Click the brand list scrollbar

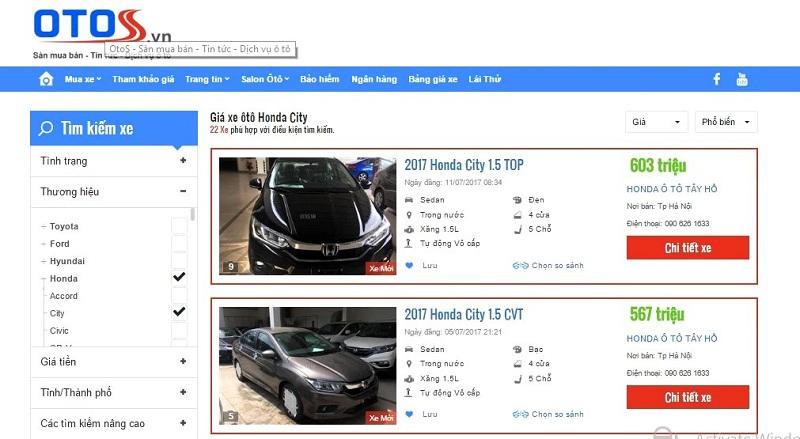[193, 215]
